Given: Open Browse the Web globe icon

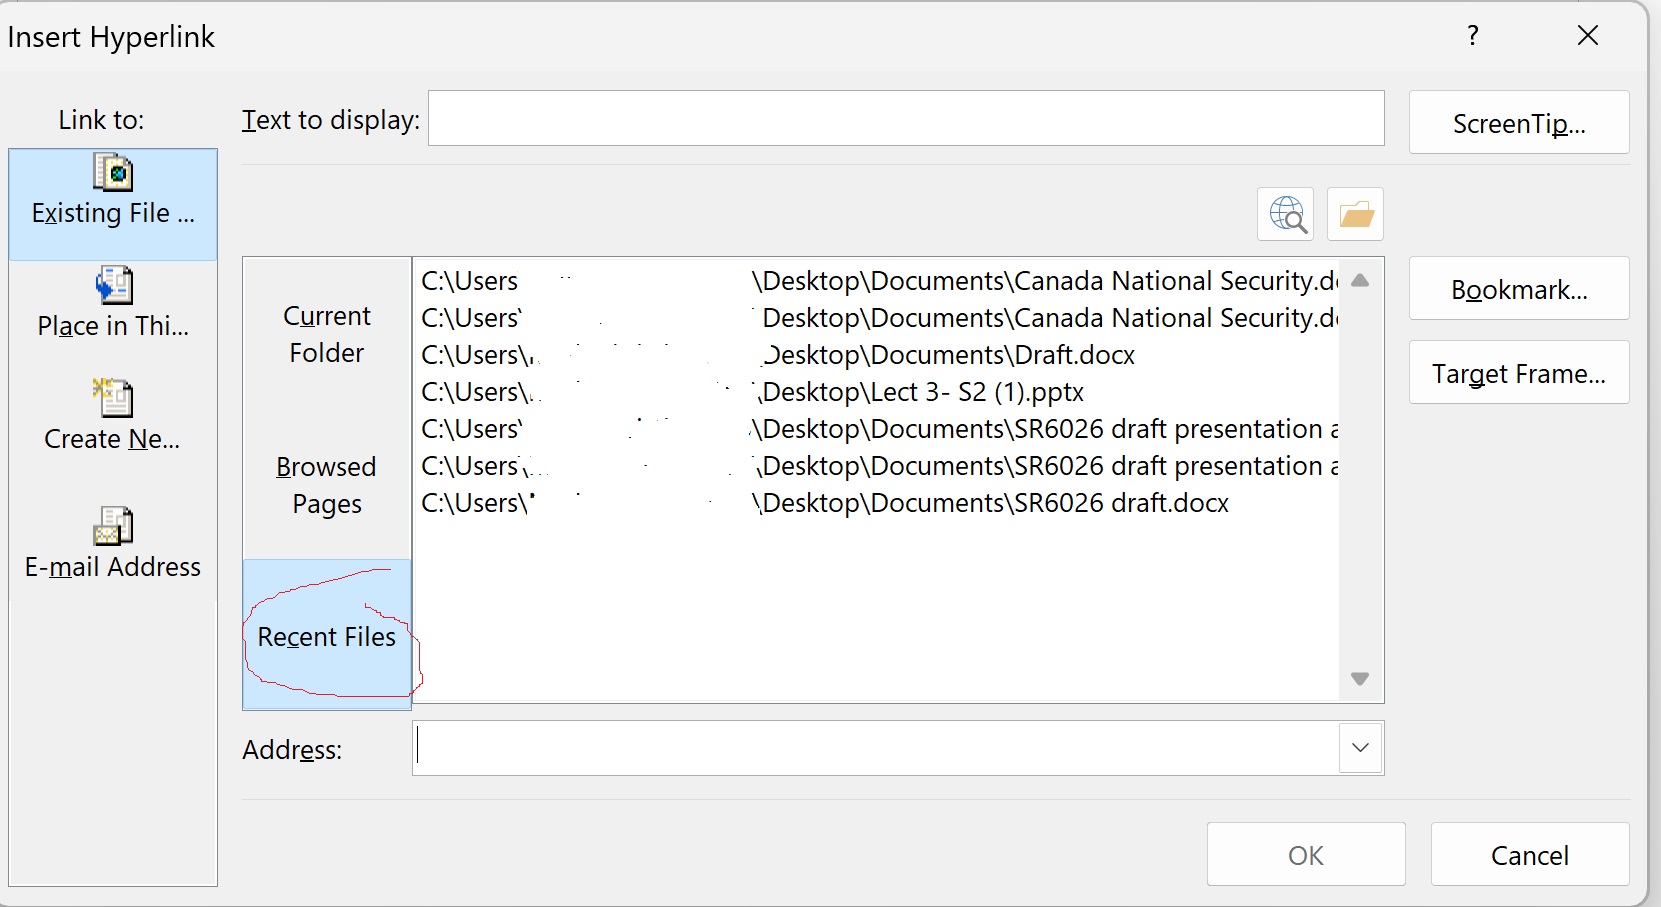Looking at the screenshot, I should point(1286,214).
